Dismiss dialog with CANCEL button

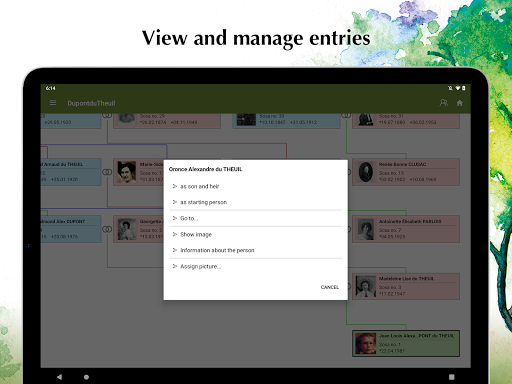[x=330, y=287]
